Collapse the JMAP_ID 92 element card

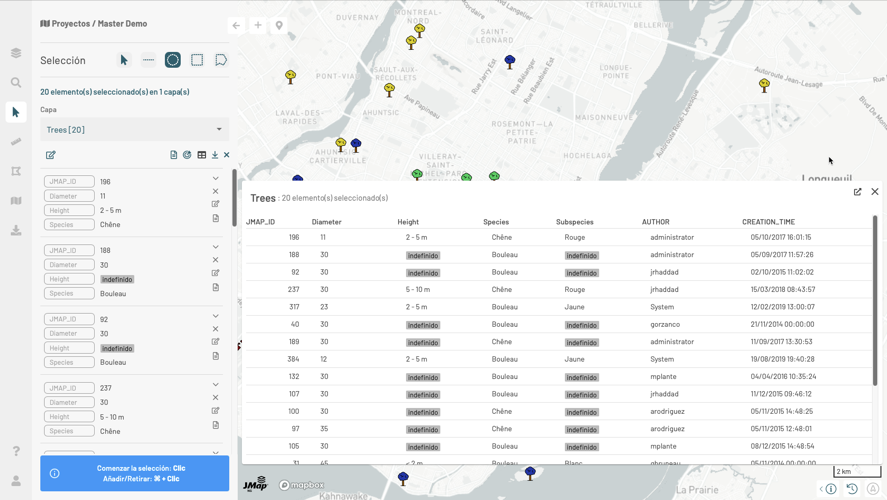tap(215, 316)
